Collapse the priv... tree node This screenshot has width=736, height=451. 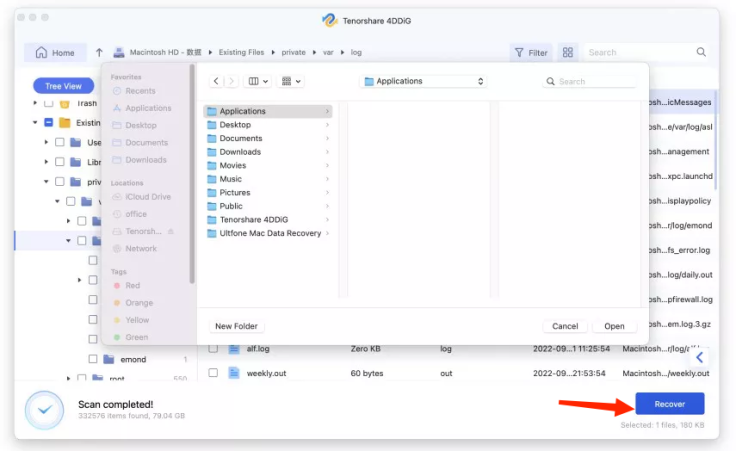46,182
